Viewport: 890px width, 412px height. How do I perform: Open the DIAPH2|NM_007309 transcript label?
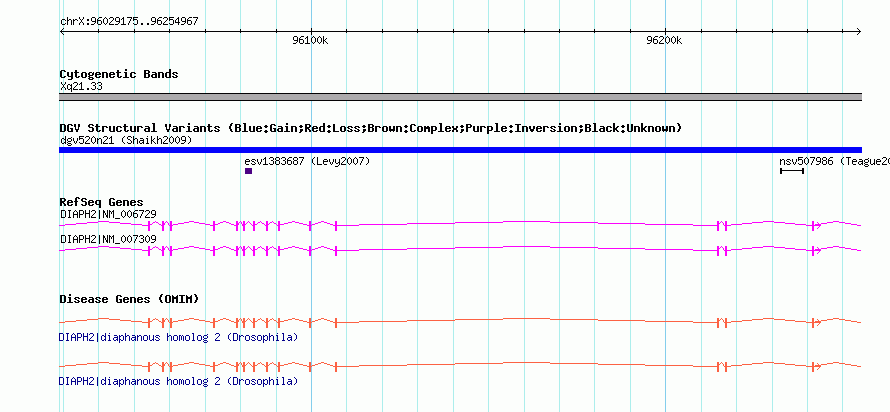pyautogui.click(x=108, y=239)
